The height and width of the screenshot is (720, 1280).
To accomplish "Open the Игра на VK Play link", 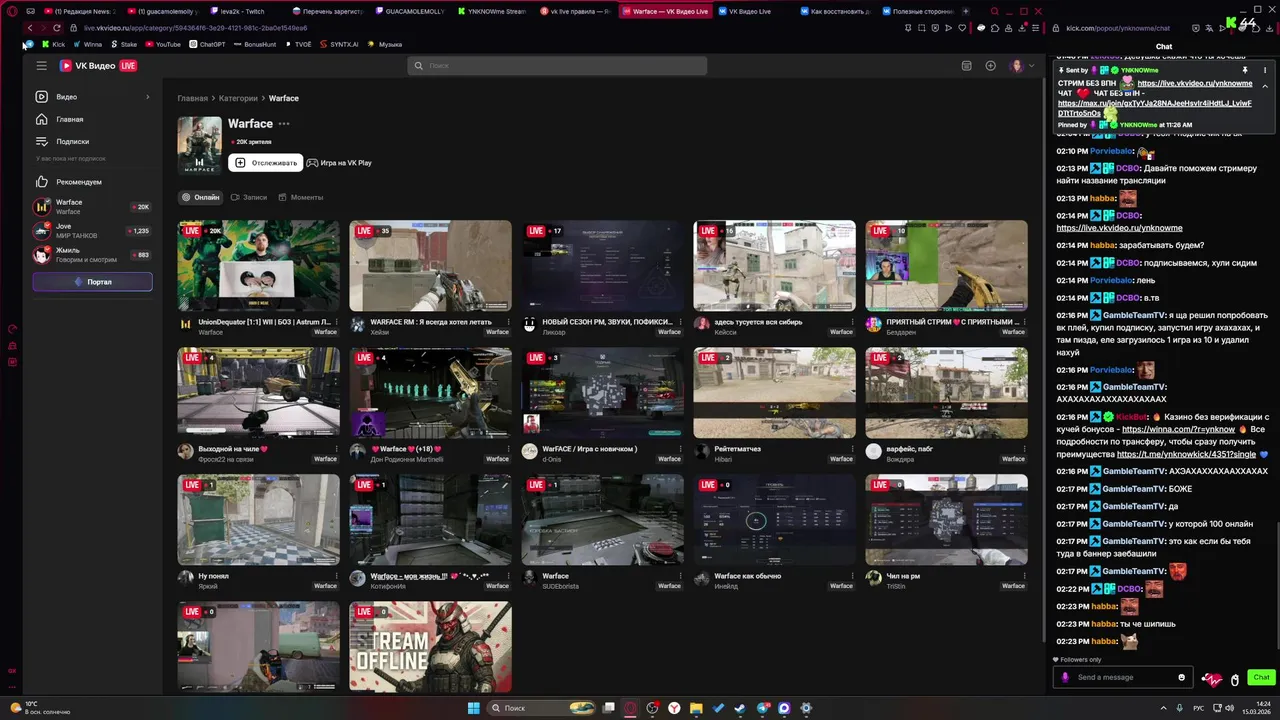I will [339, 163].
